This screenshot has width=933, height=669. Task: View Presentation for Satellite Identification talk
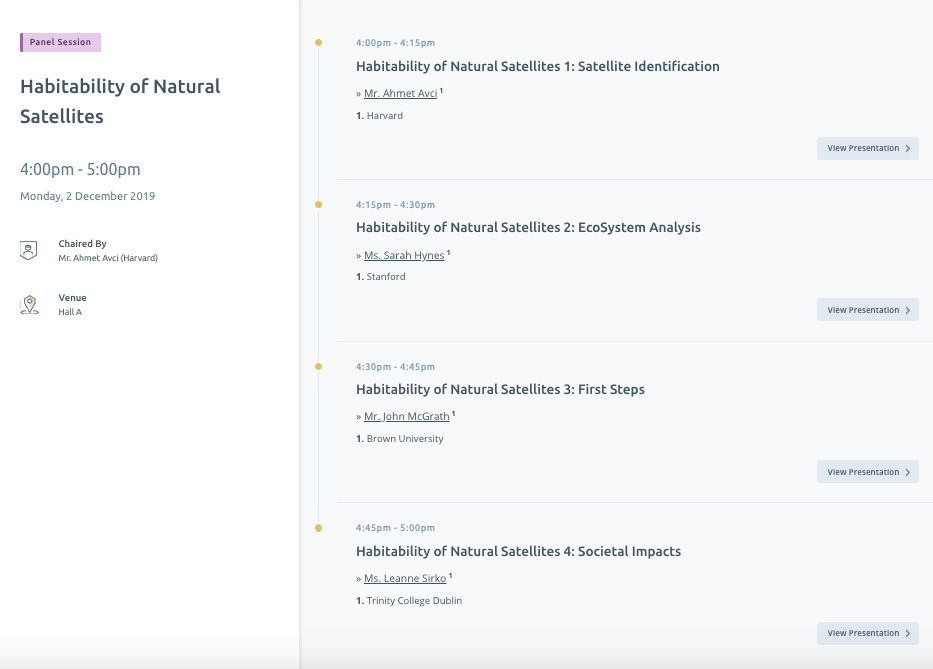click(x=868, y=148)
